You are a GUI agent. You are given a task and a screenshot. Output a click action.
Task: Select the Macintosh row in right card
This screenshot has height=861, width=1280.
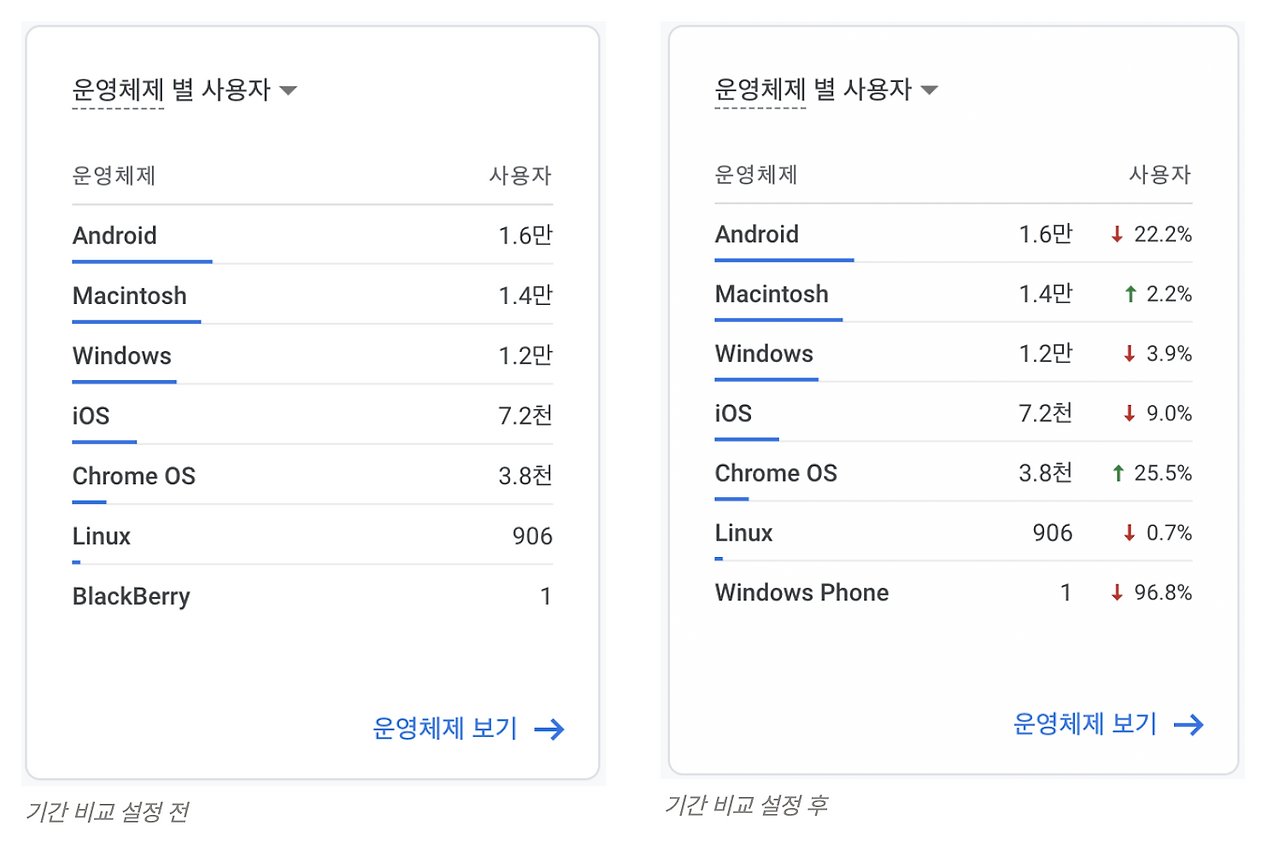953,294
